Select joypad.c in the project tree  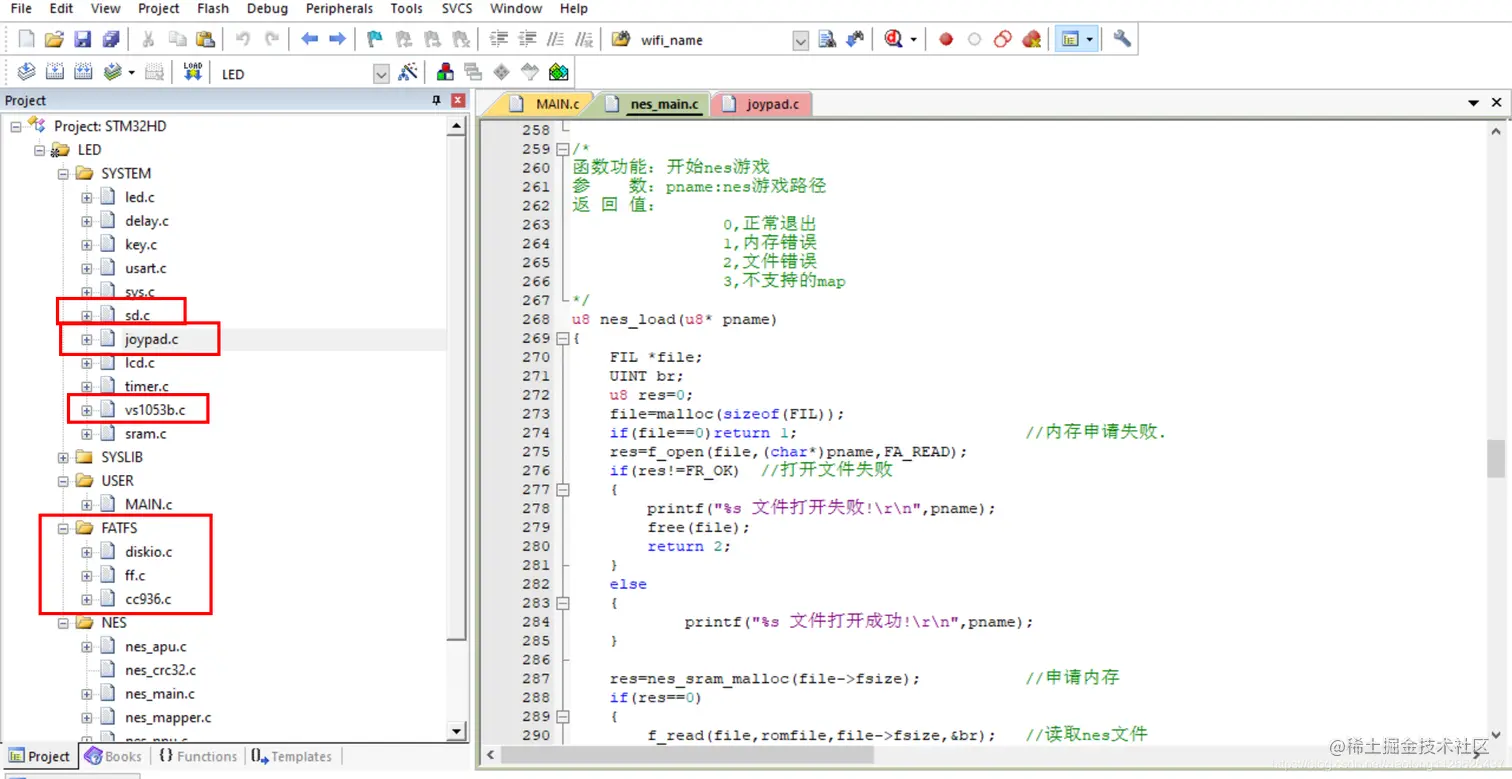click(152, 339)
